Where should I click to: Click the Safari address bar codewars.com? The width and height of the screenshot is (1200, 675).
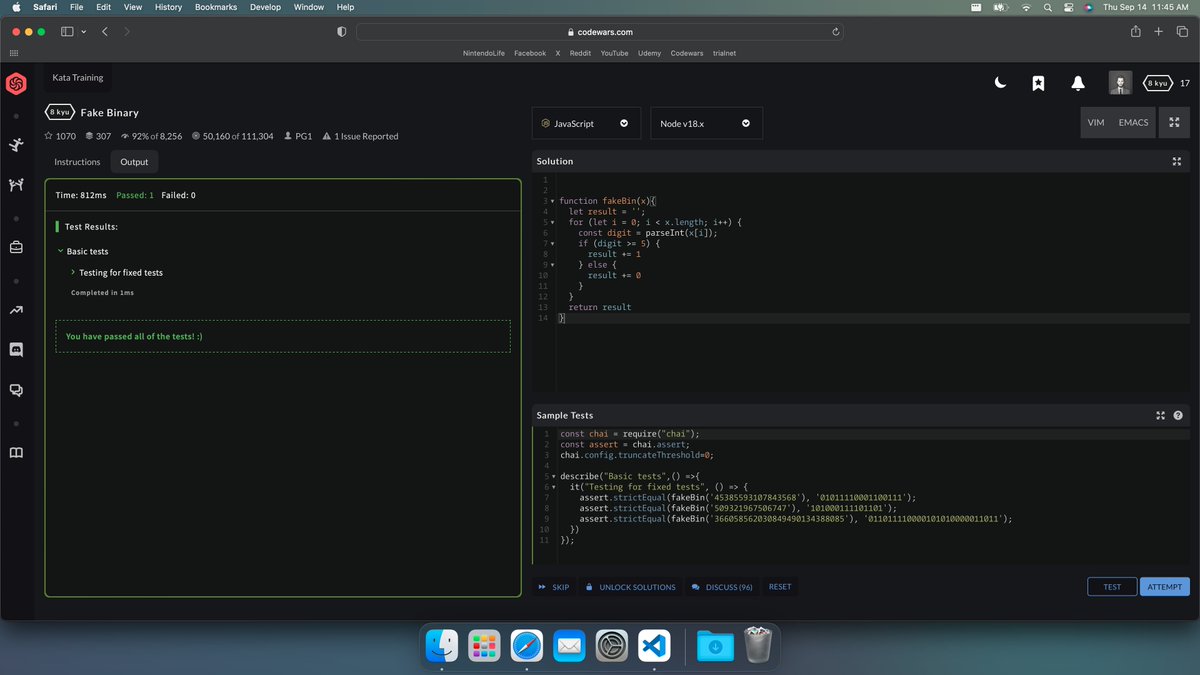pyautogui.click(x=600, y=32)
